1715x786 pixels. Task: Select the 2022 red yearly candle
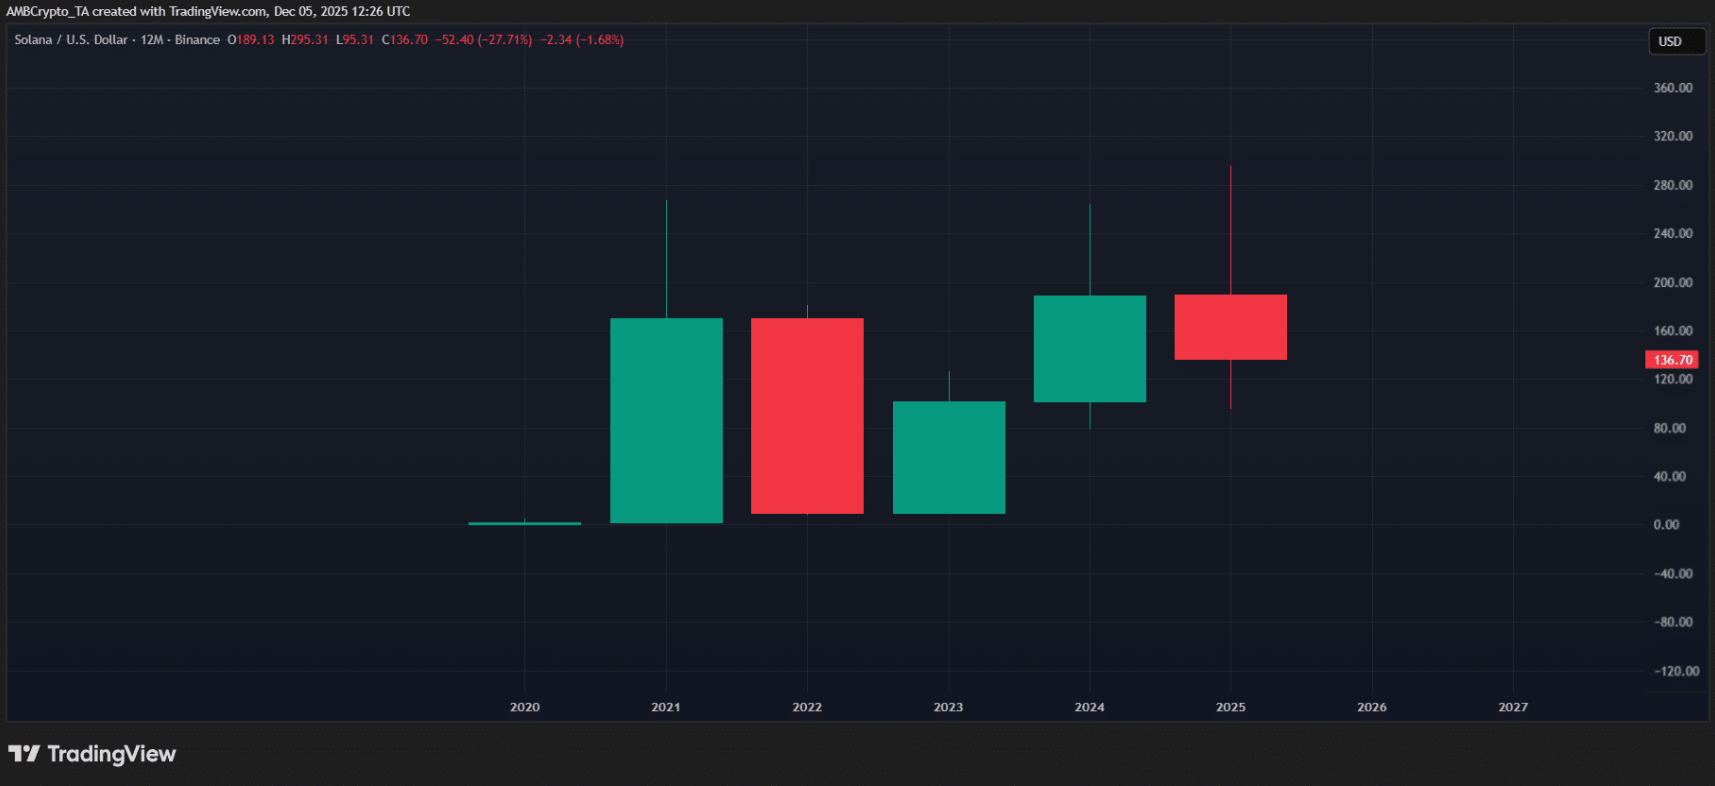pos(807,416)
